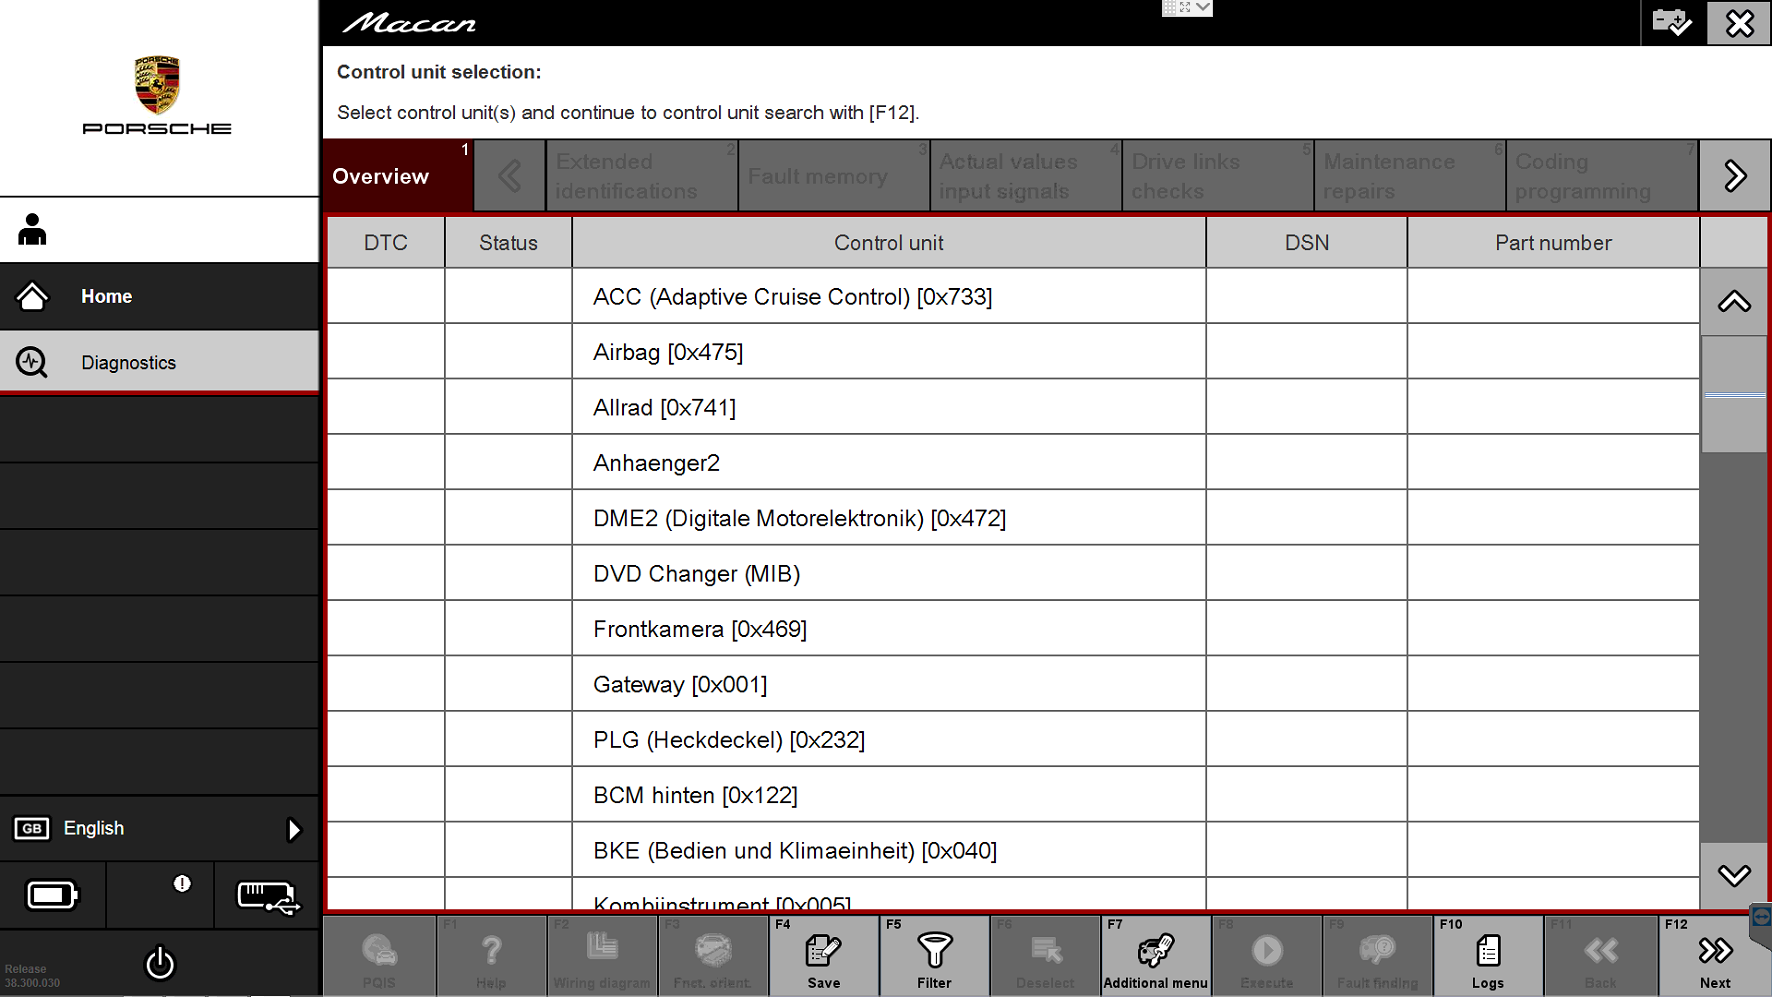
Task: Click the Part number column header
Action: coord(1553,243)
